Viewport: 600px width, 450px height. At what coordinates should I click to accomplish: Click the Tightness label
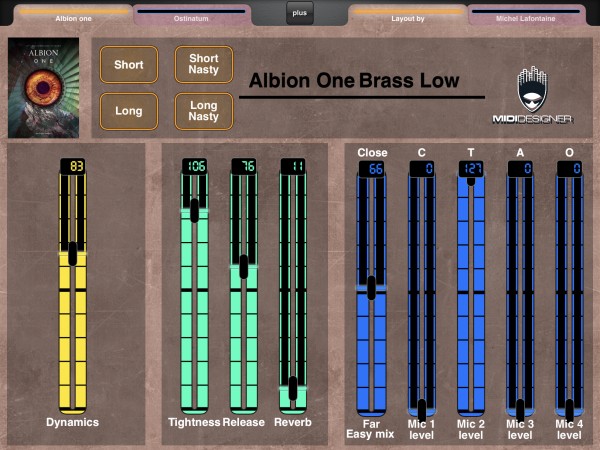coord(194,422)
